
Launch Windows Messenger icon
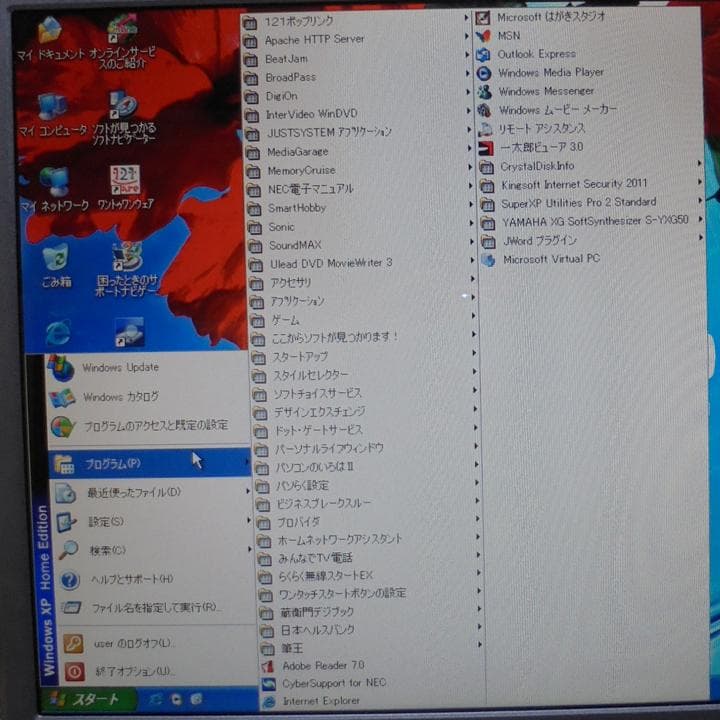pyautogui.click(x=484, y=92)
